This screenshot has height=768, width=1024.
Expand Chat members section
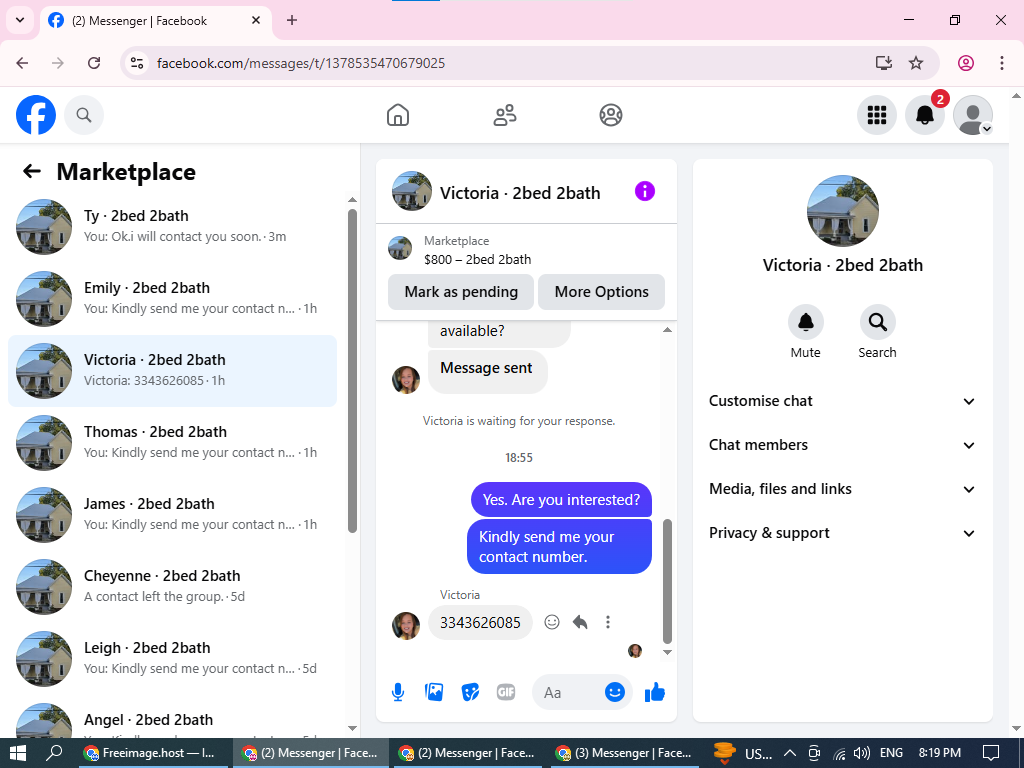pyautogui.click(x=842, y=445)
